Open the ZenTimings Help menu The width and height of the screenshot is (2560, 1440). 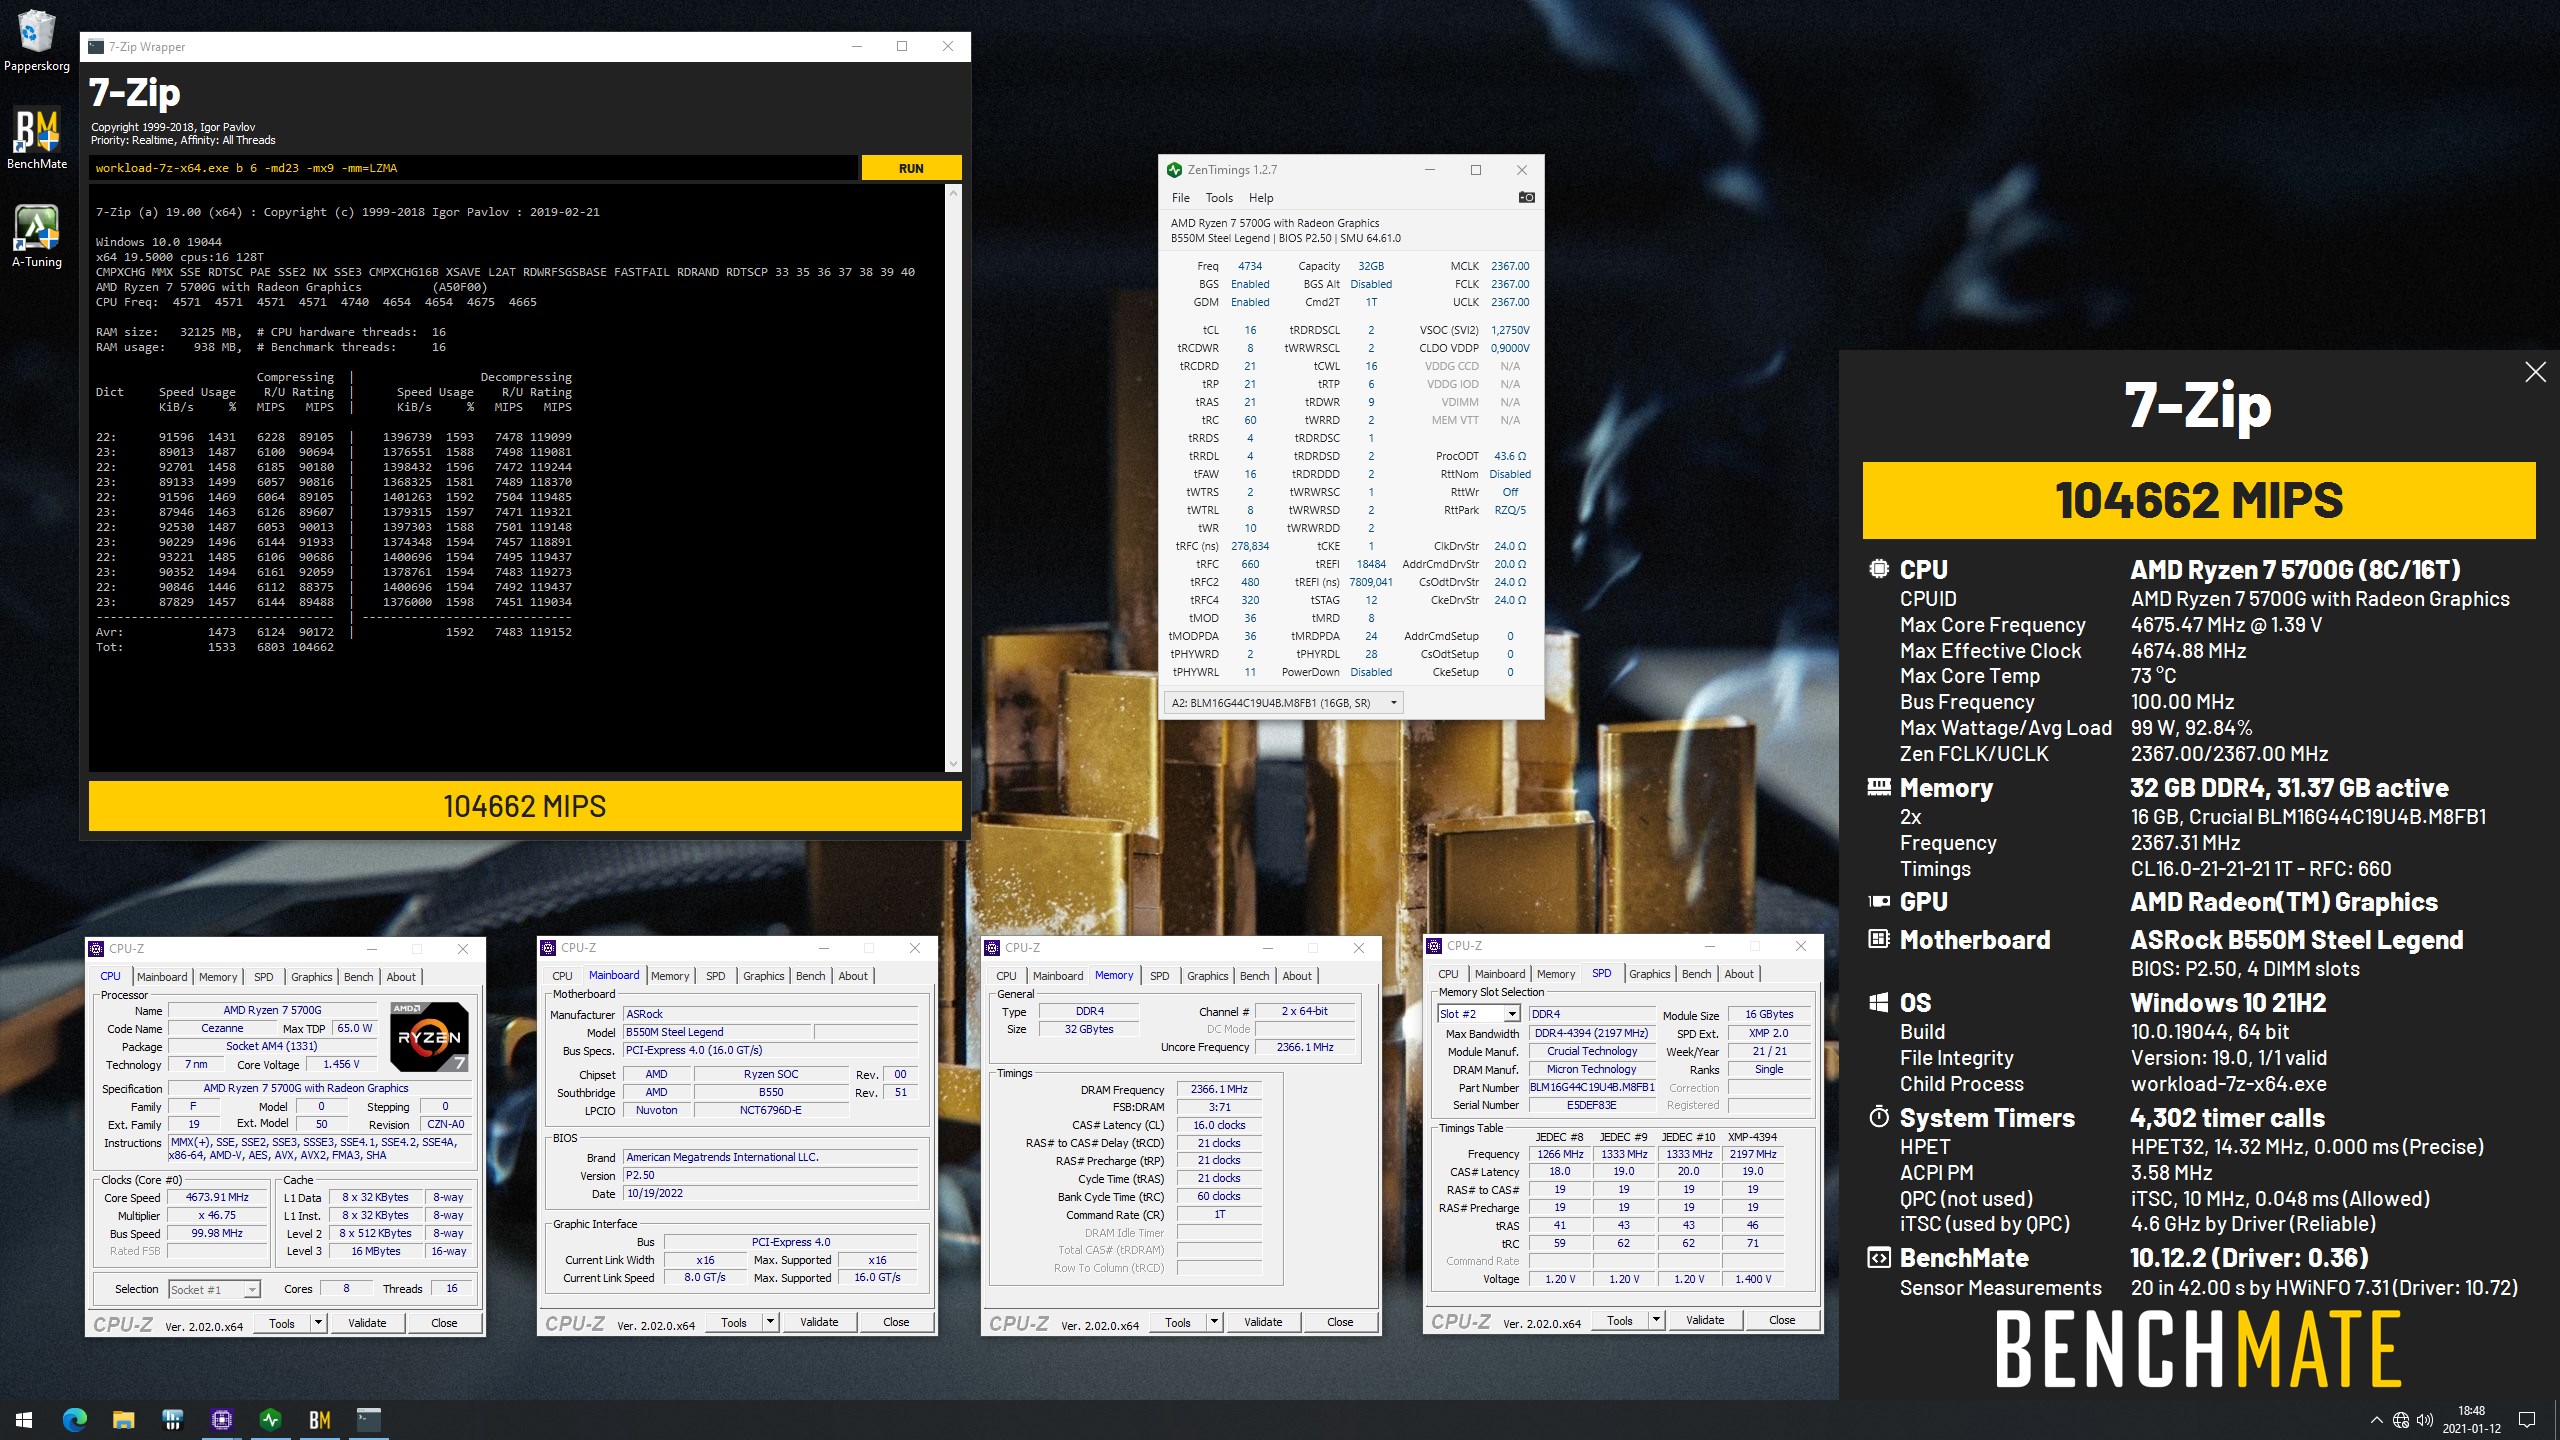tap(1261, 198)
